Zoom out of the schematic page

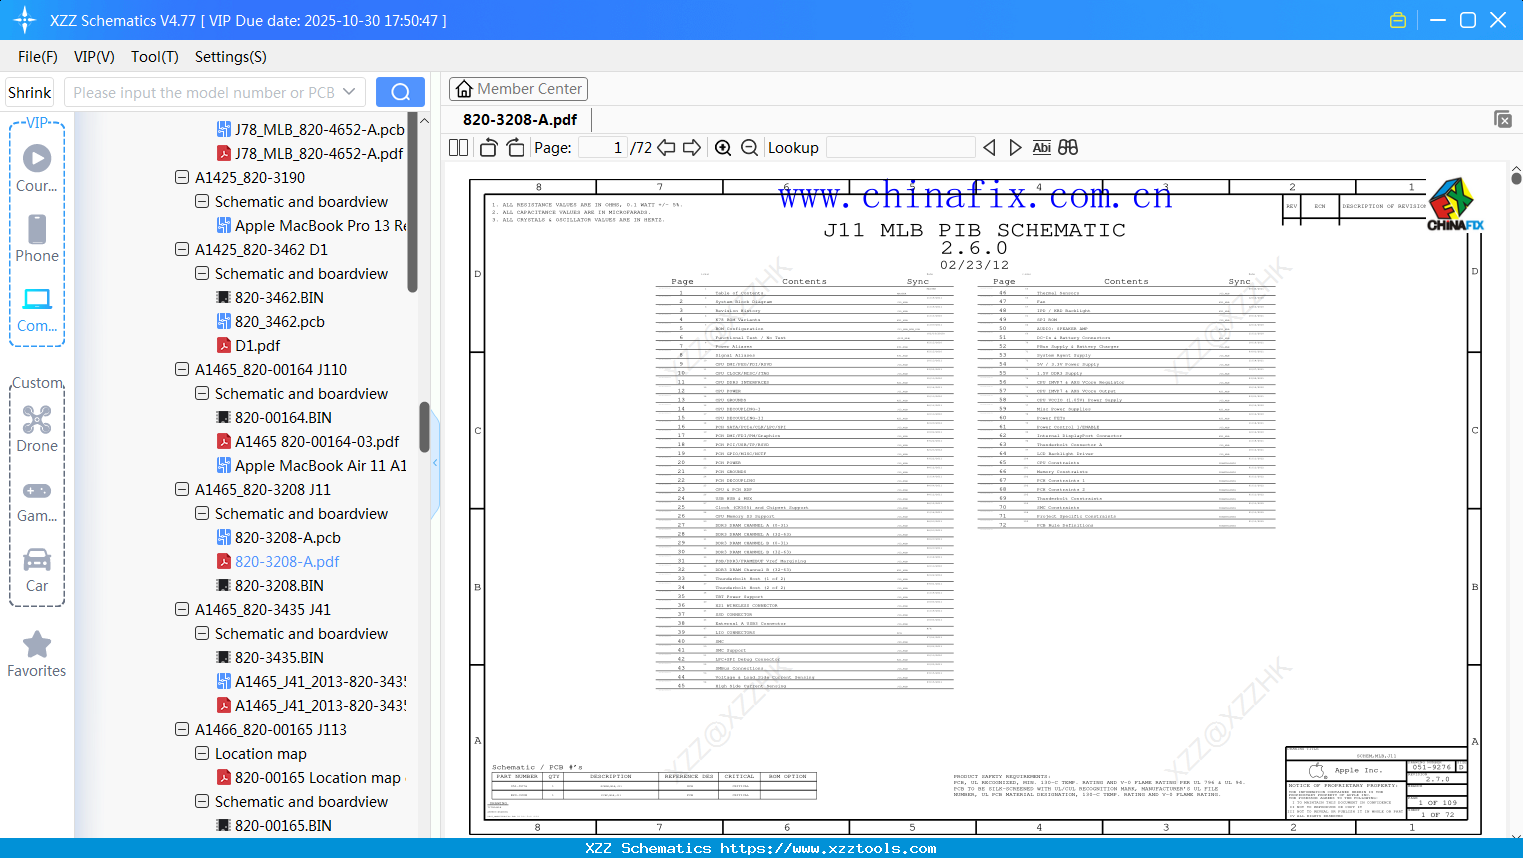(x=749, y=148)
